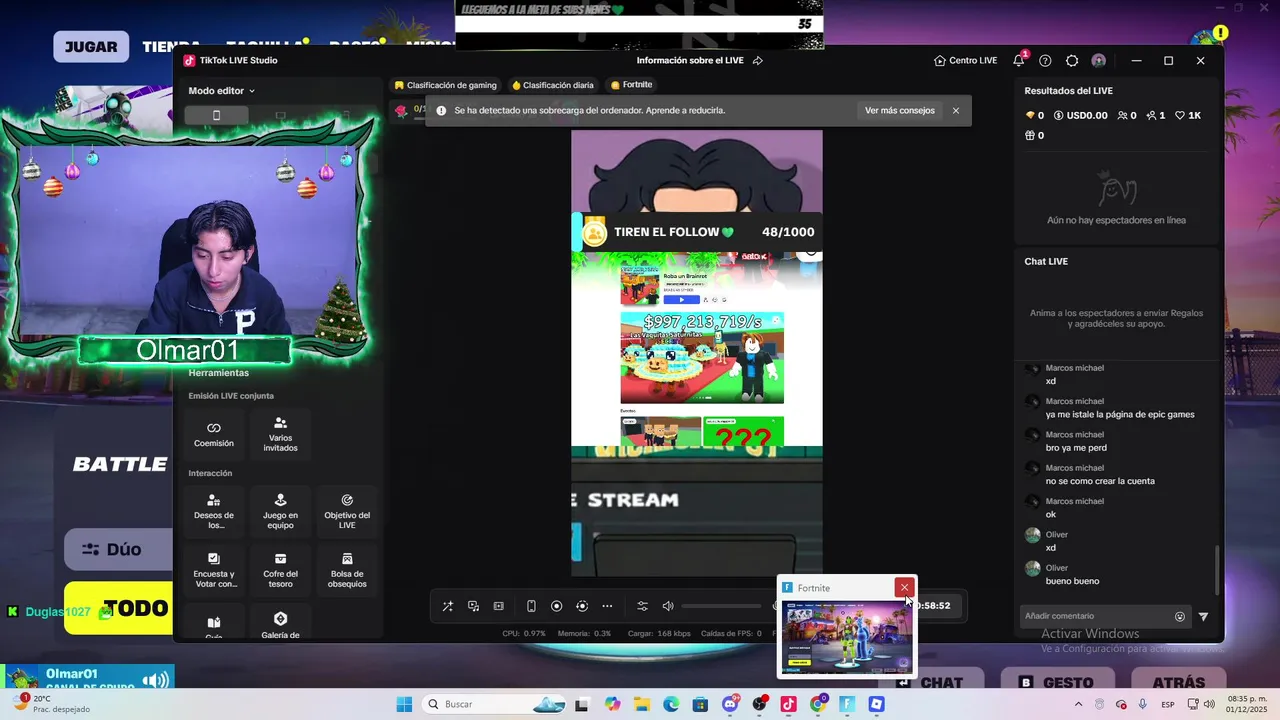The width and height of the screenshot is (1280, 720).
Task: Open Bolsa de obsequios tool
Action: tap(347, 570)
